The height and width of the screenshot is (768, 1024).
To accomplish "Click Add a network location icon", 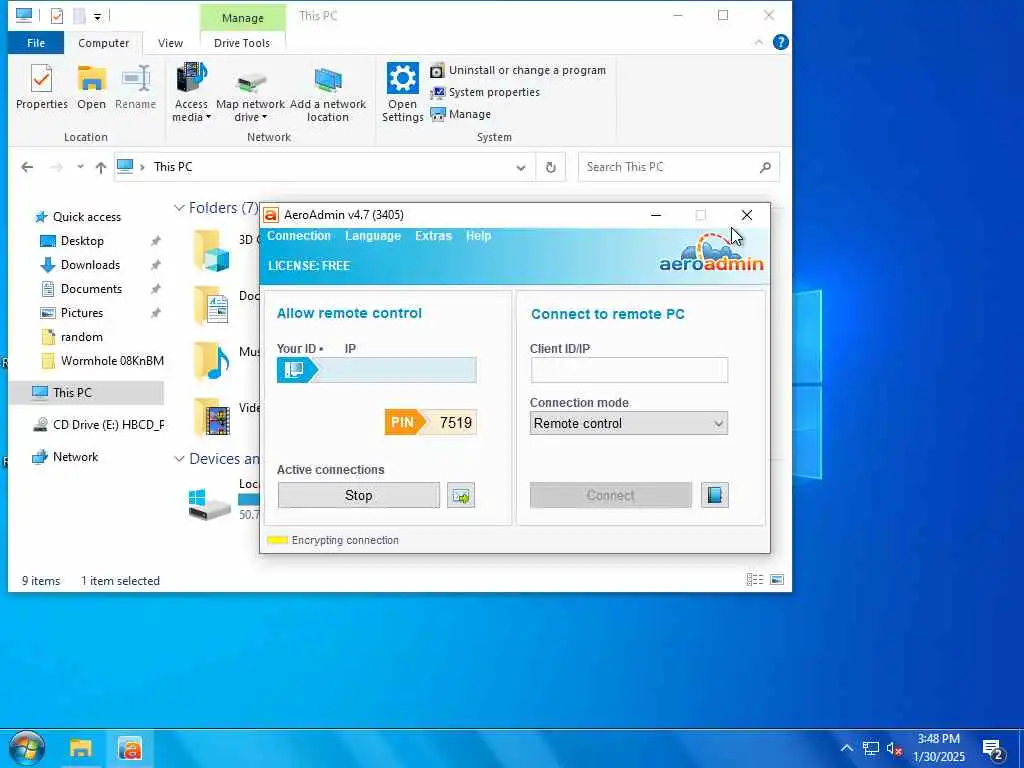I will click(x=328, y=93).
